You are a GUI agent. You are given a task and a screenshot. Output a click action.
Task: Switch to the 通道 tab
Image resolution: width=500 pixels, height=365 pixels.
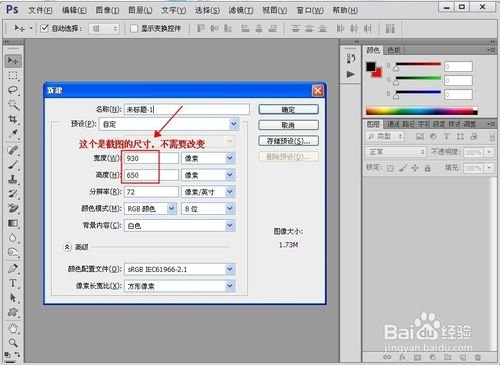(393, 124)
